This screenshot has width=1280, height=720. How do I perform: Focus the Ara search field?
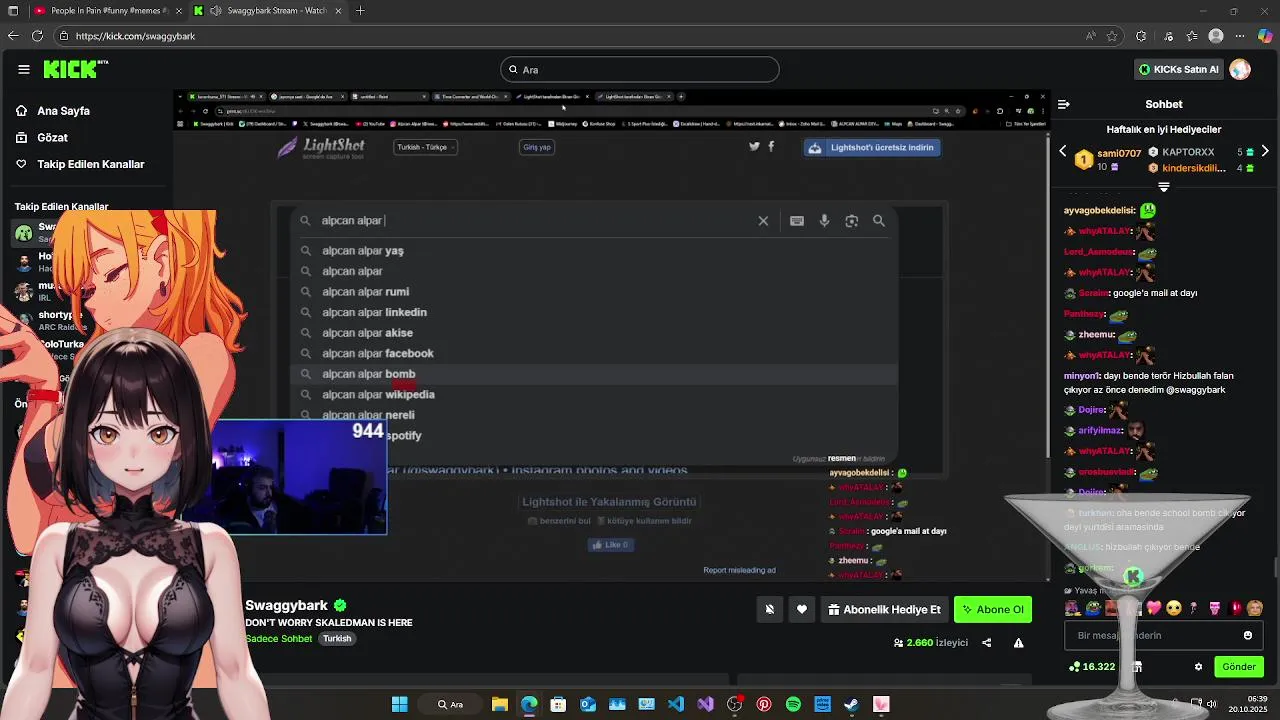[640, 69]
